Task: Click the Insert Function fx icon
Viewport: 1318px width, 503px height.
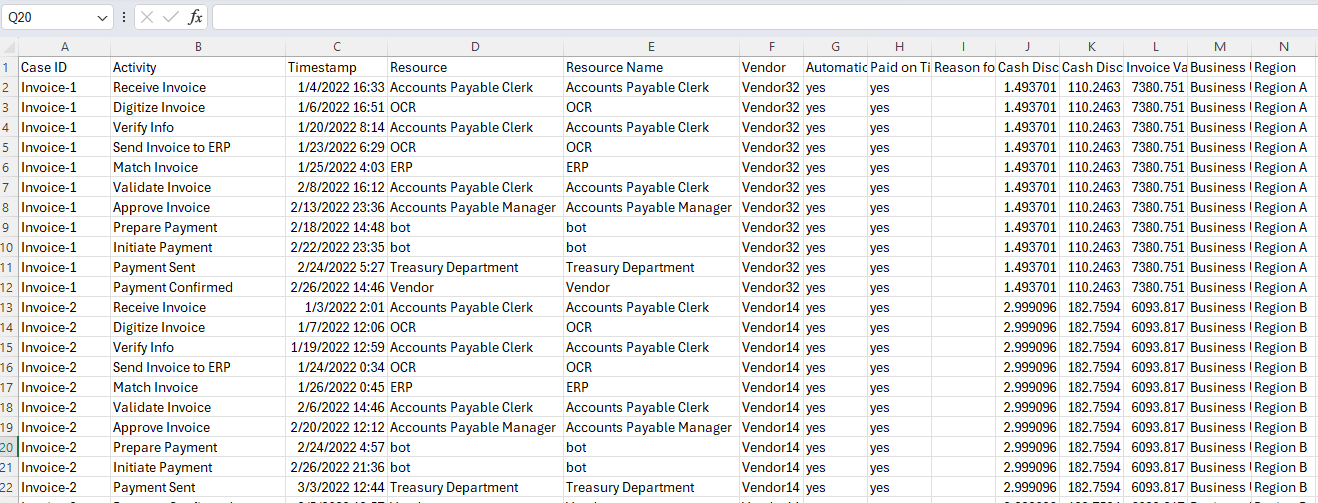Action: [195, 17]
